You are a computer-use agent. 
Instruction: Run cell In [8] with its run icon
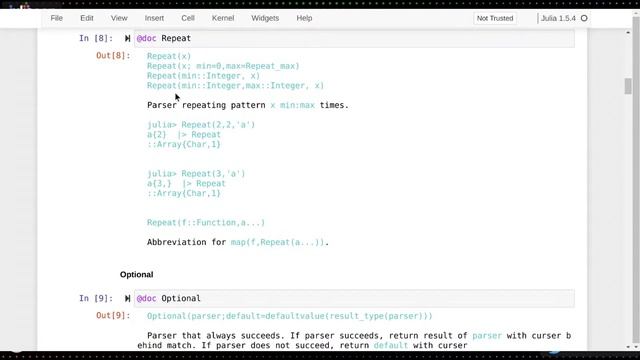click(x=127, y=38)
